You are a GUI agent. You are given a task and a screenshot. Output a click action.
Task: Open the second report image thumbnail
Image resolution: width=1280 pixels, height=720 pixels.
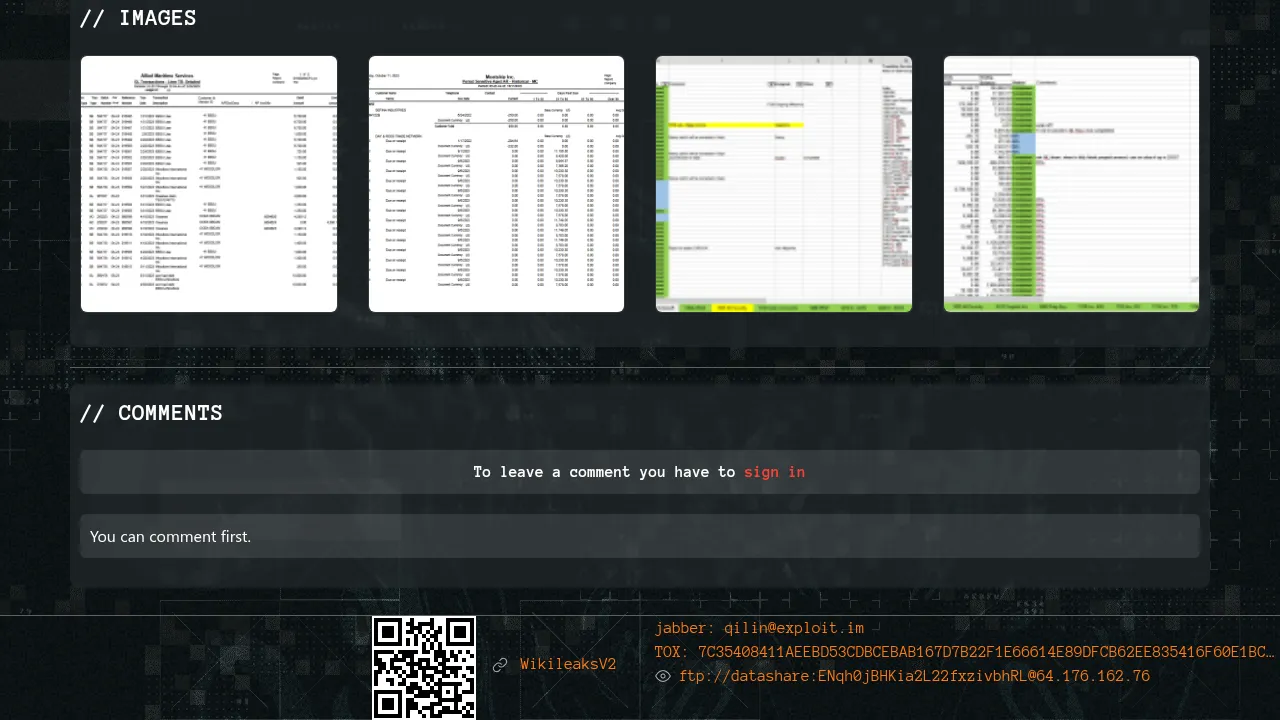(496, 184)
